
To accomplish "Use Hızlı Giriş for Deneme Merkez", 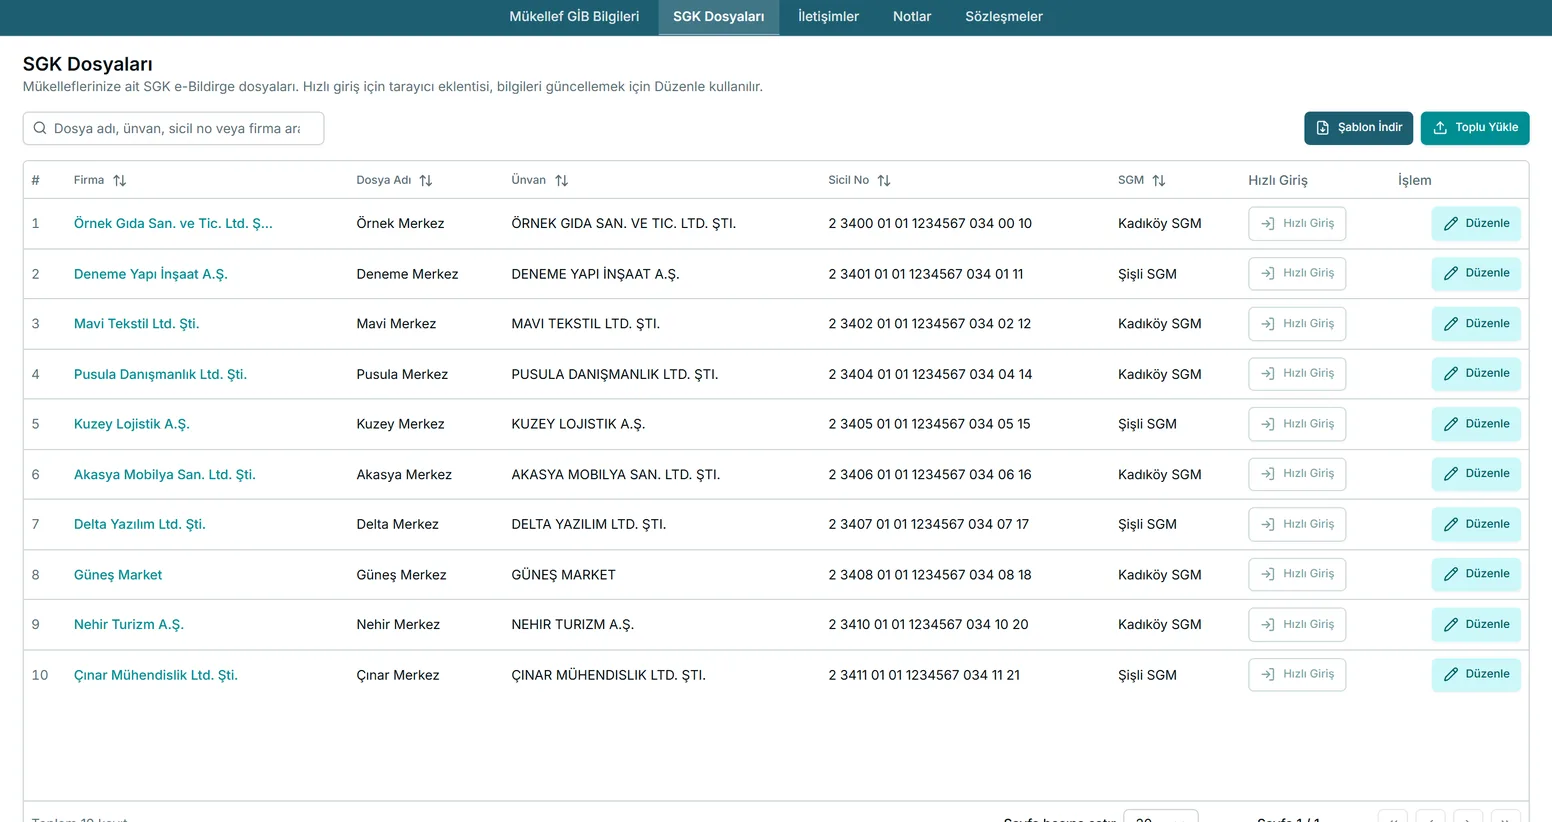I will coord(1297,274).
